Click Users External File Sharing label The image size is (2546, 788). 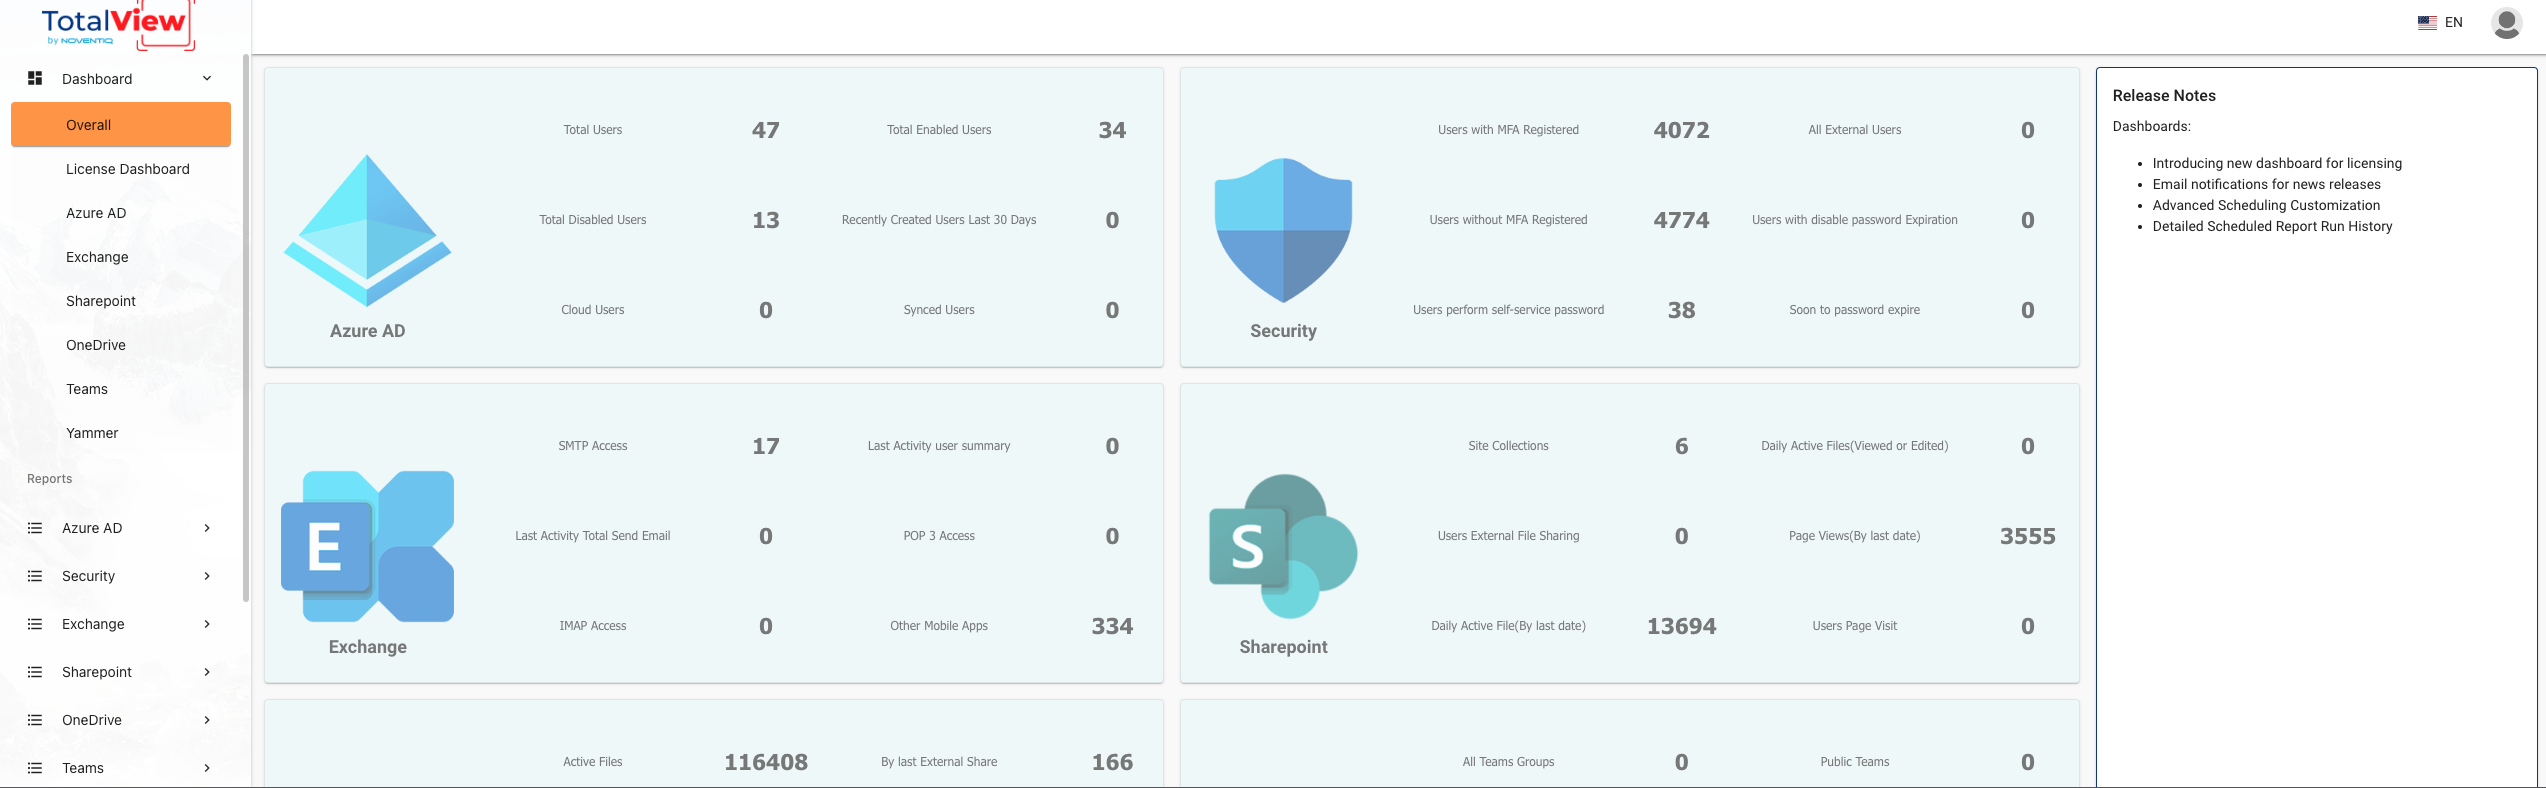pos(1508,536)
